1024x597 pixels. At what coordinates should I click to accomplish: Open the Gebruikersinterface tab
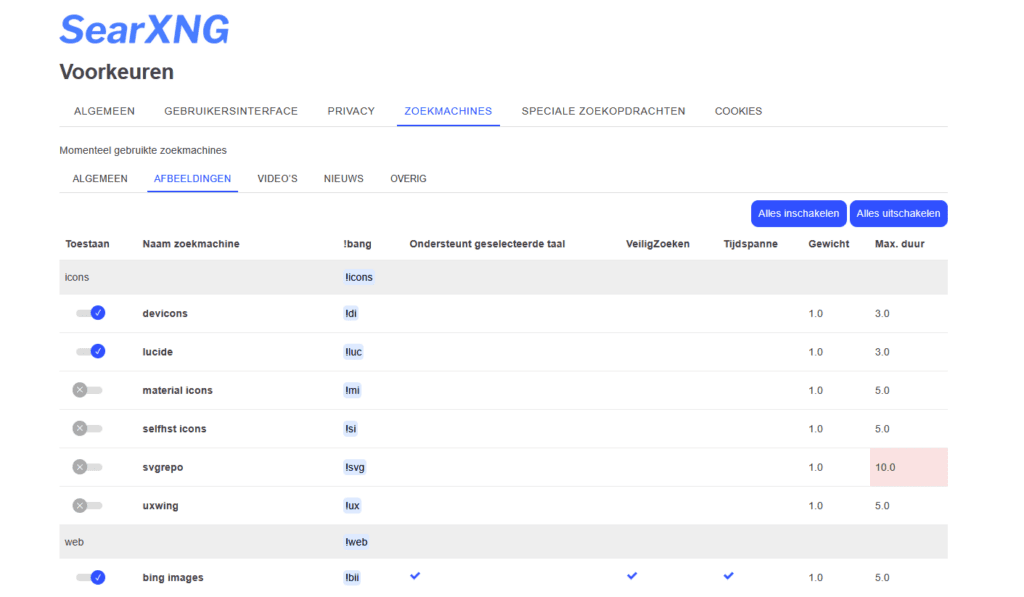click(231, 111)
